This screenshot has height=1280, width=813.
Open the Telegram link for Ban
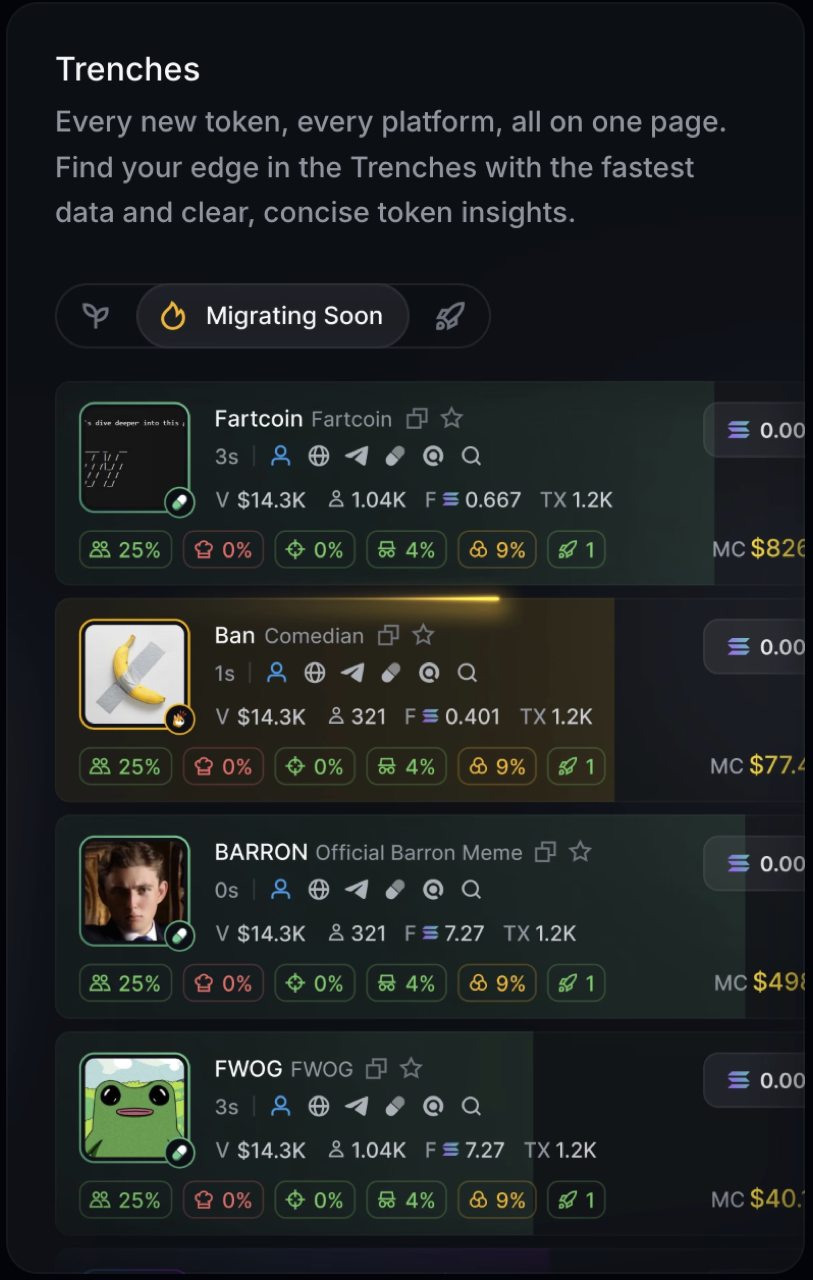pyautogui.click(x=353, y=673)
